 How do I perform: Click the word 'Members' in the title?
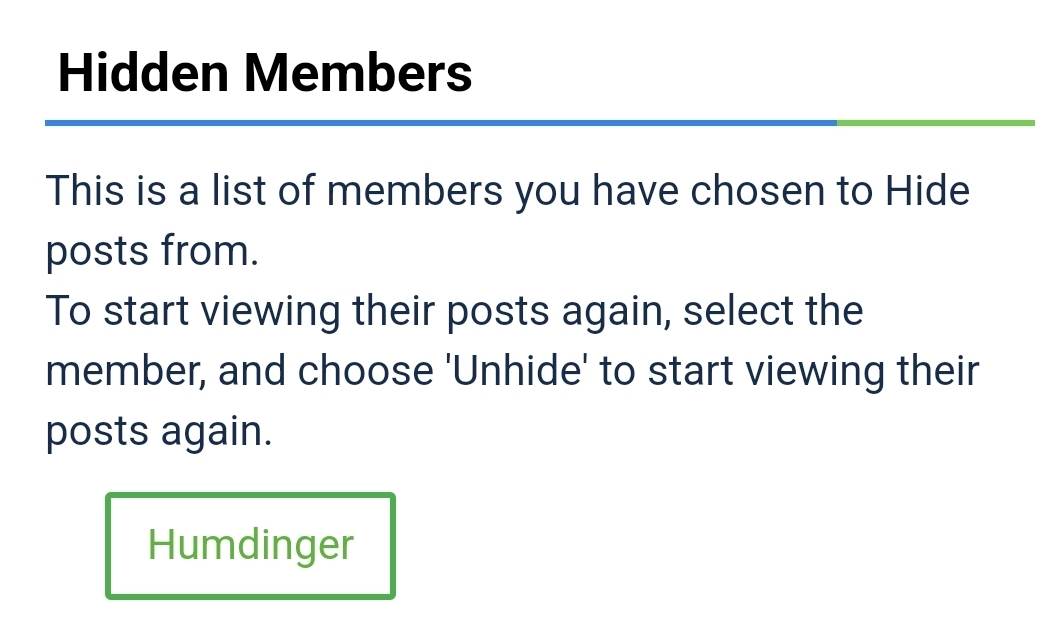tap(358, 73)
